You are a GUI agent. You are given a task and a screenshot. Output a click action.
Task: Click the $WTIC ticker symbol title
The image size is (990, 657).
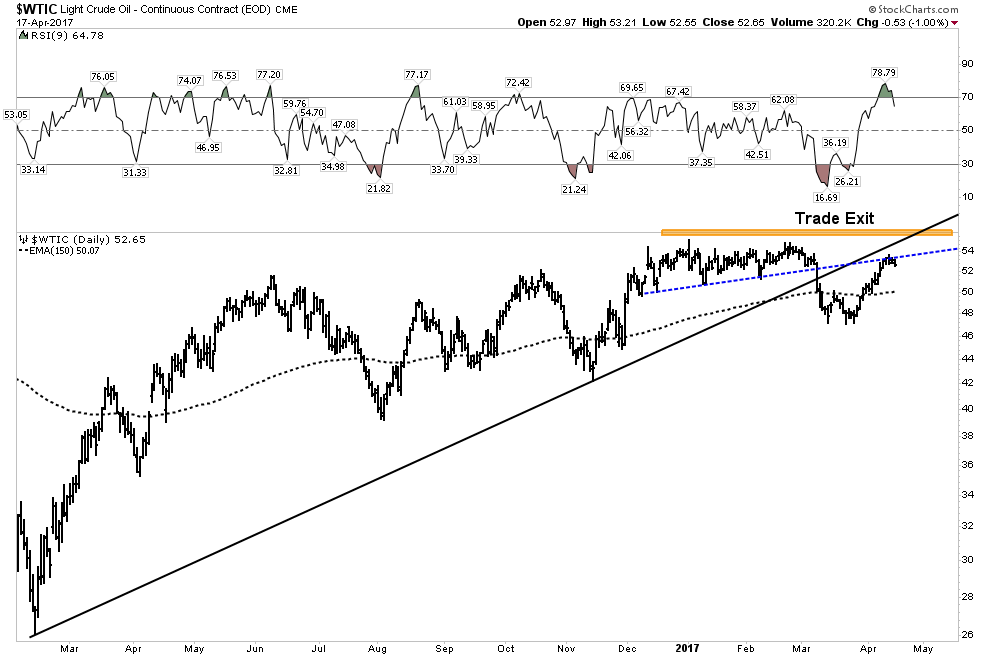click(37, 9)
